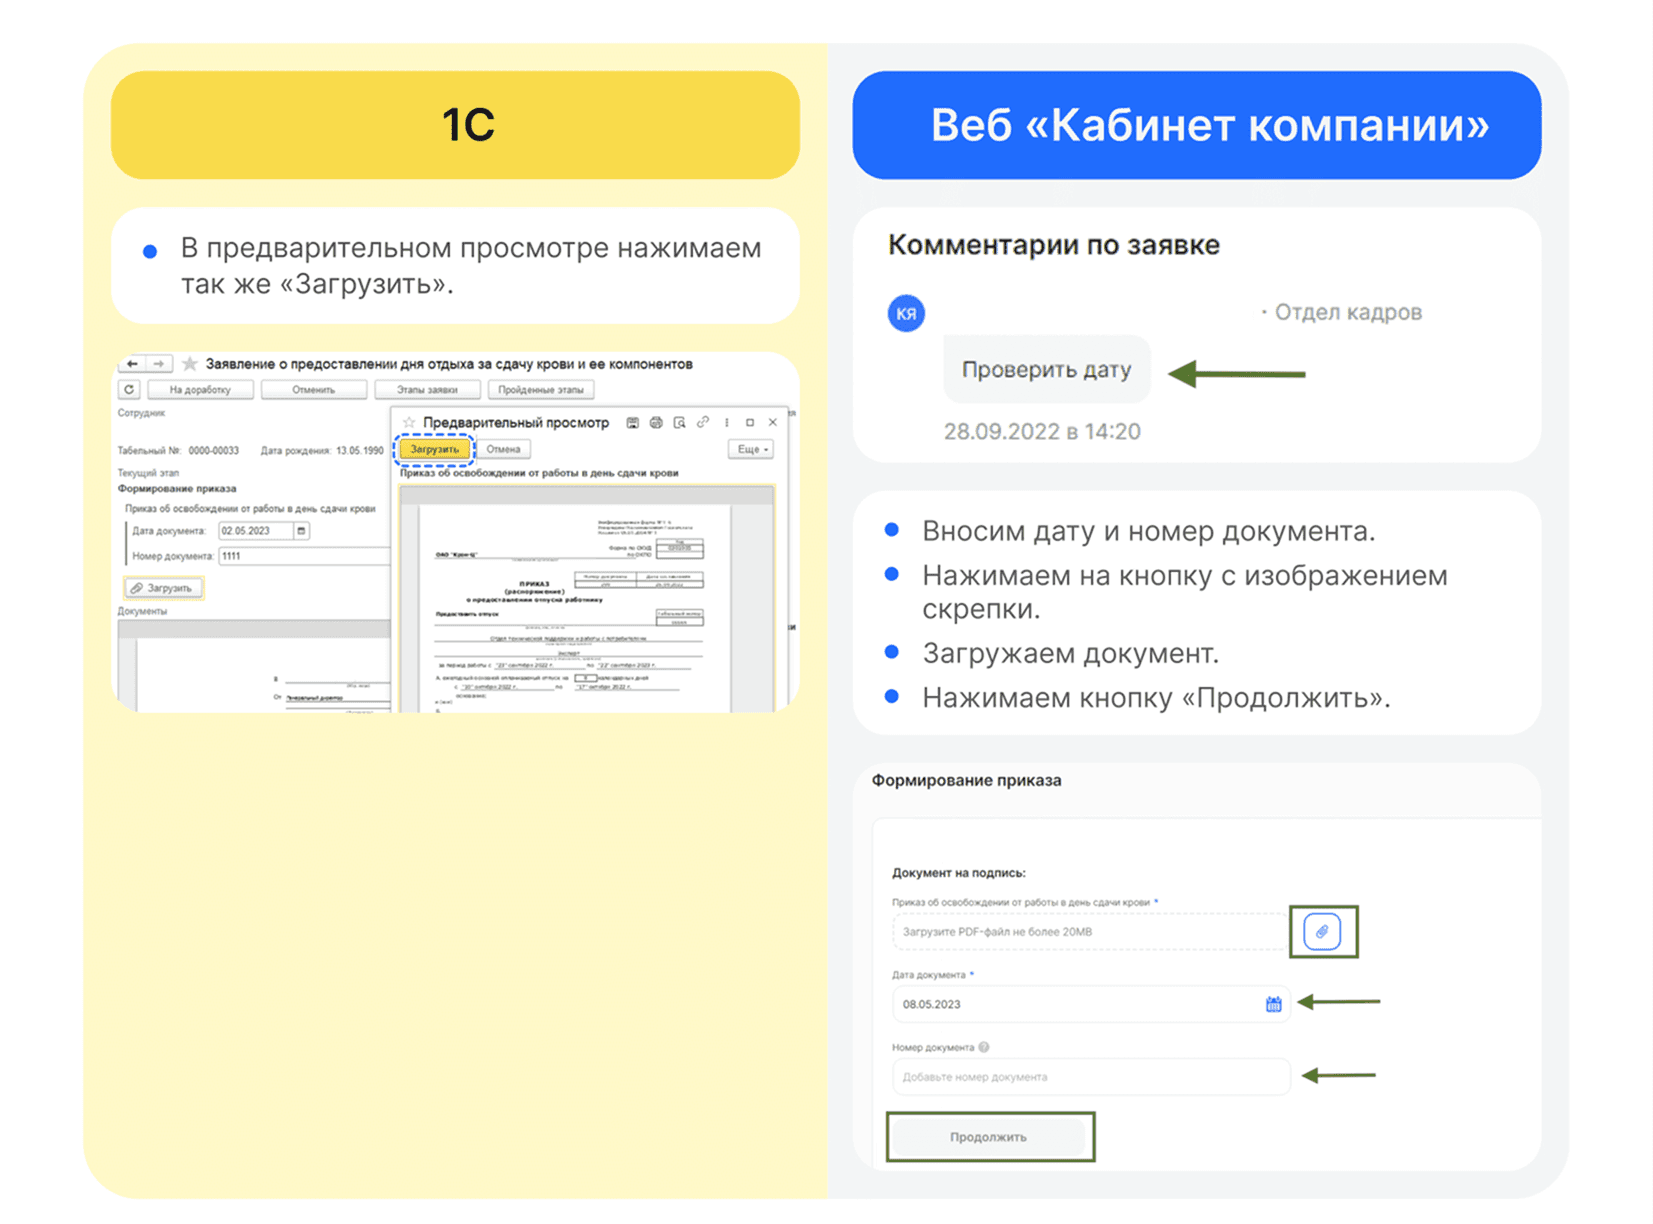
Task: Expand the 'Еще' dropdown in the preview
Action: pos(752,449)
